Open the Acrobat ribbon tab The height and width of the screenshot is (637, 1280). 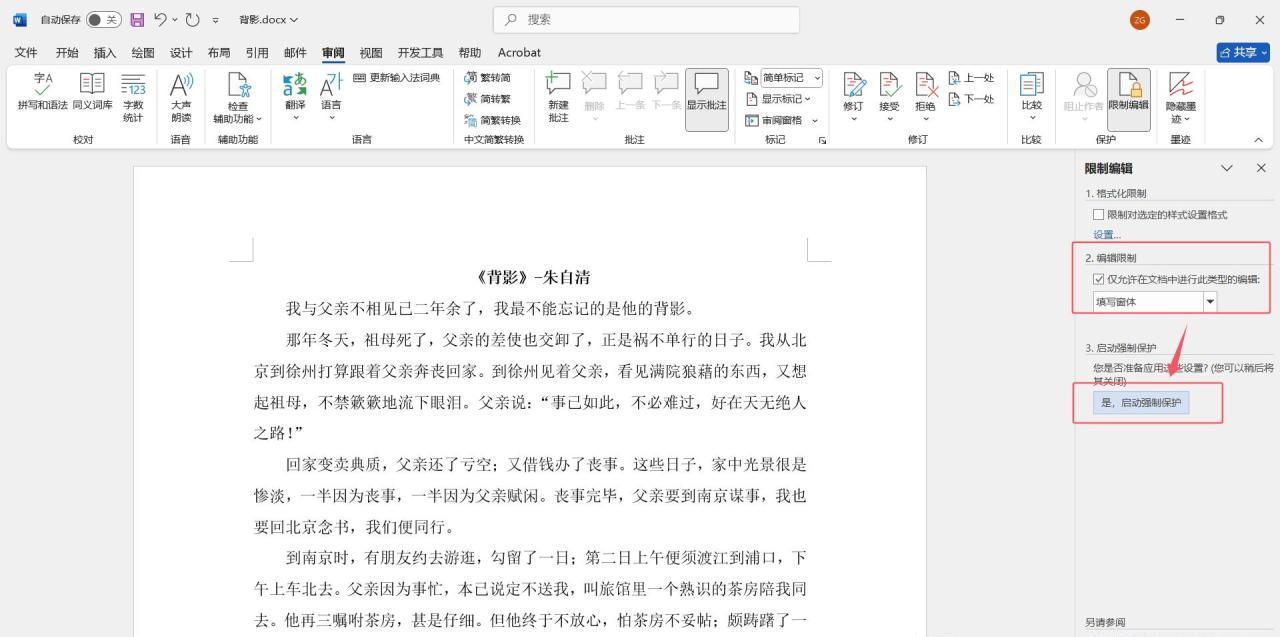[518, 52]
